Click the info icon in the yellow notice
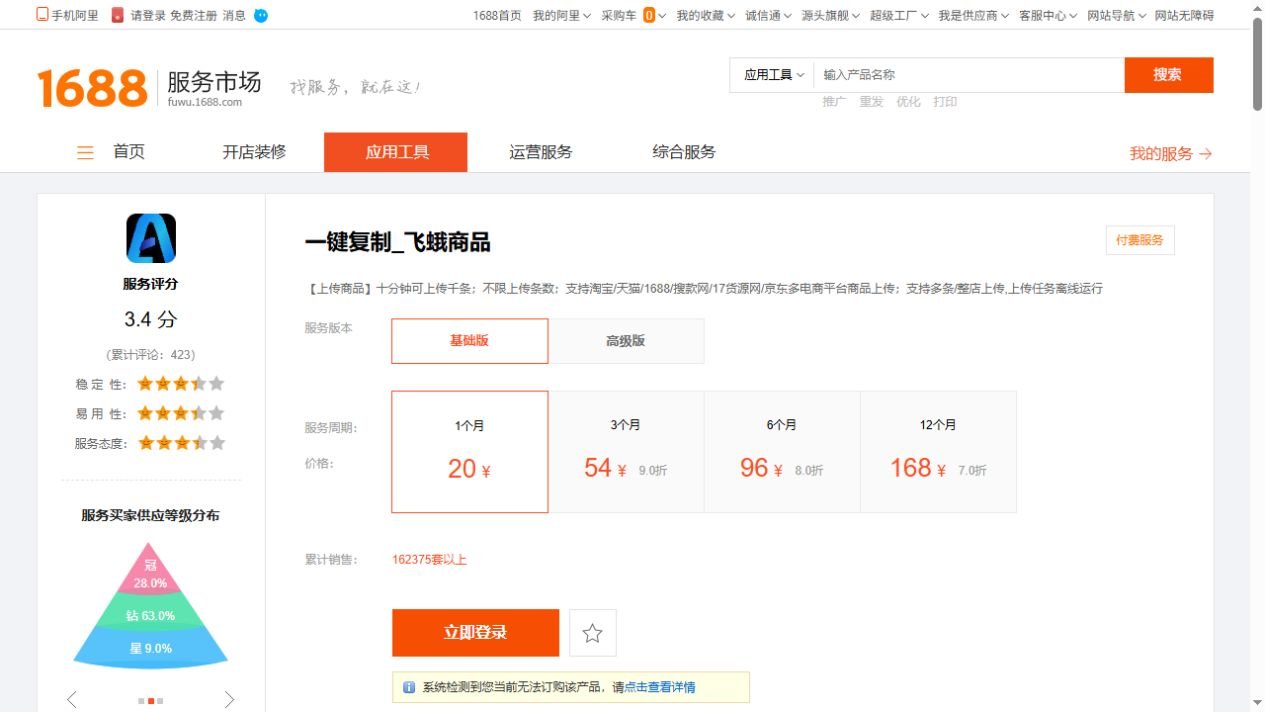The image size is (1265, 712). 409,687
